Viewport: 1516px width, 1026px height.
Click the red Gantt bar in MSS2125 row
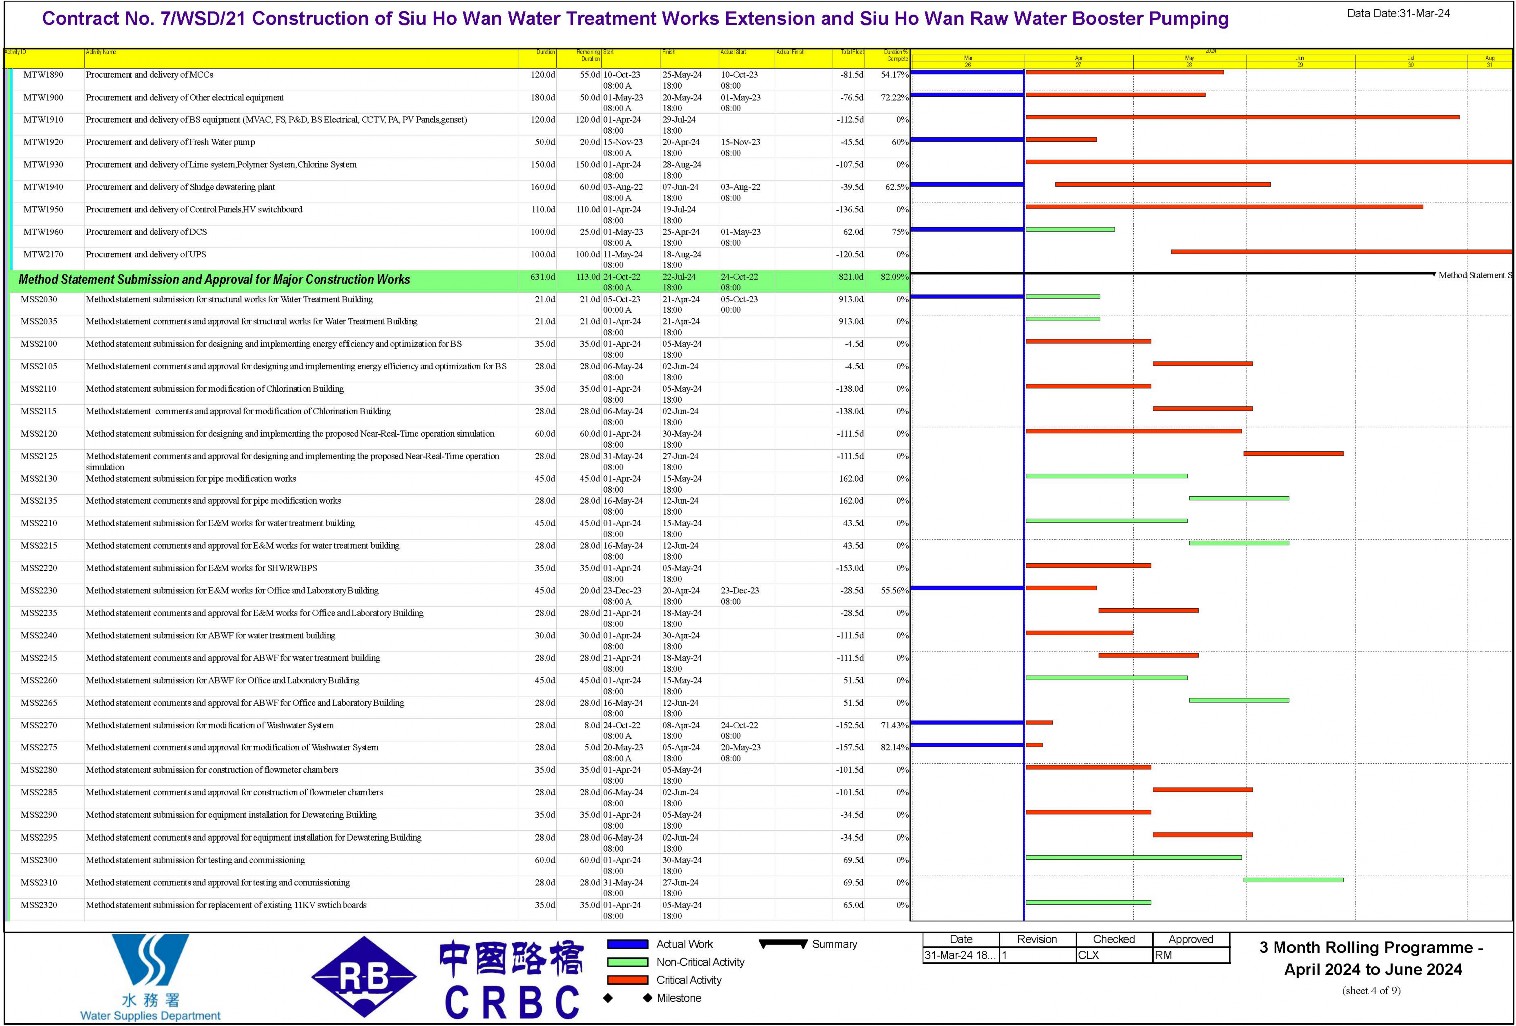point(1293,453)
